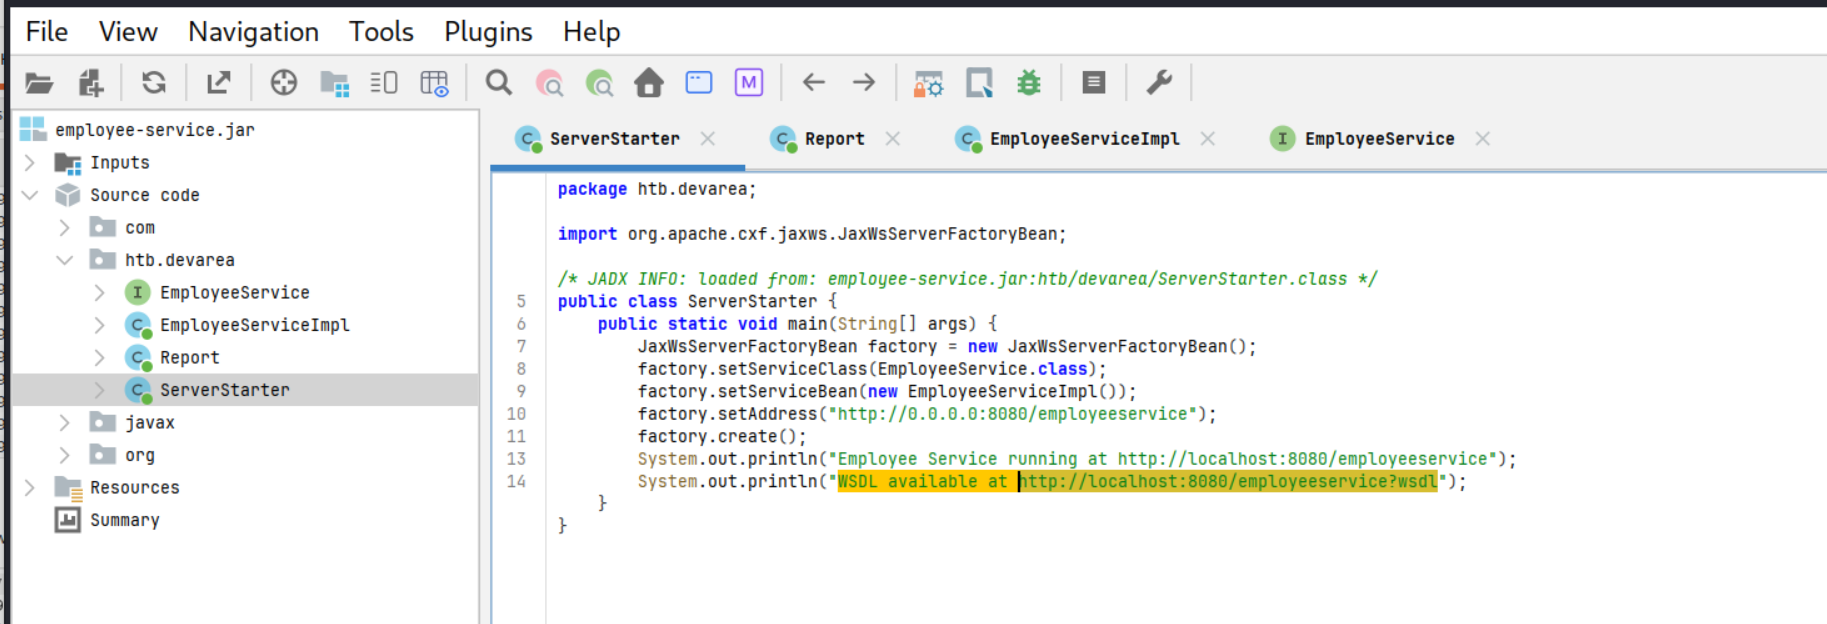Select Summary in the project tree

coord(124,520)
